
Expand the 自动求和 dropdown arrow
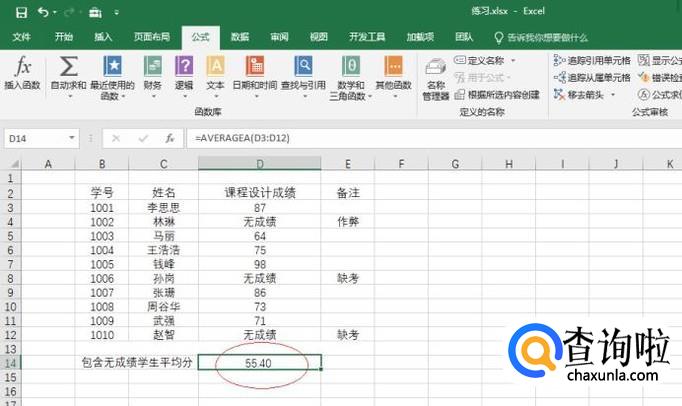point(70,96)
